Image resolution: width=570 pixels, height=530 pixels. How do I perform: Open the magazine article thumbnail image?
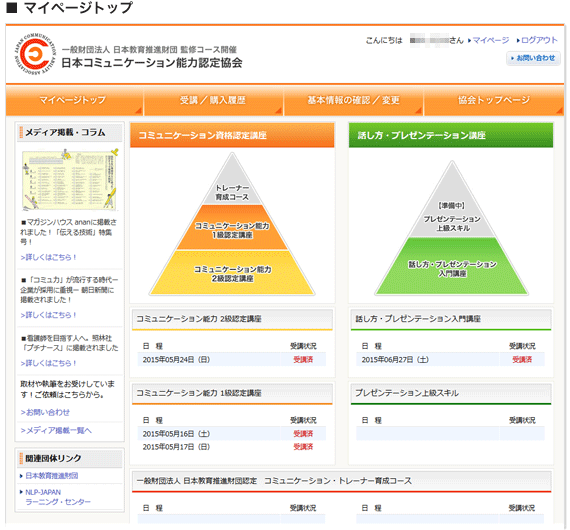pyautogui.click(x=70, y=180)
